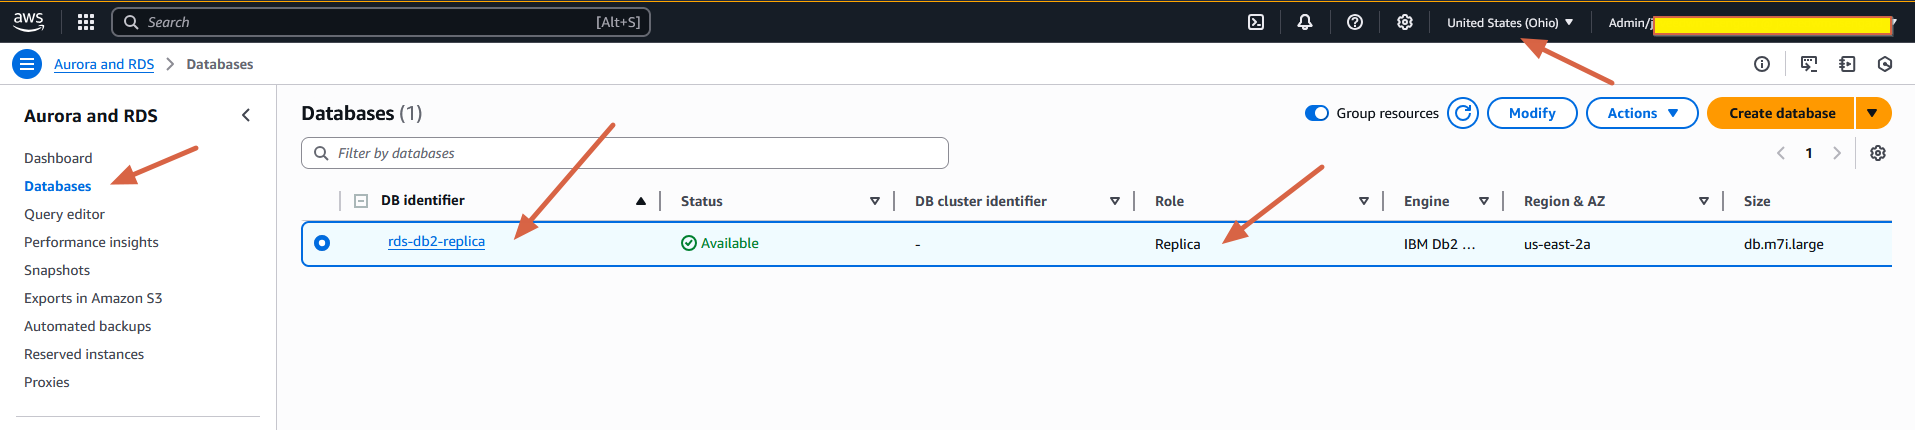
Task: Click the Size column header
Action: (1757, 201)
